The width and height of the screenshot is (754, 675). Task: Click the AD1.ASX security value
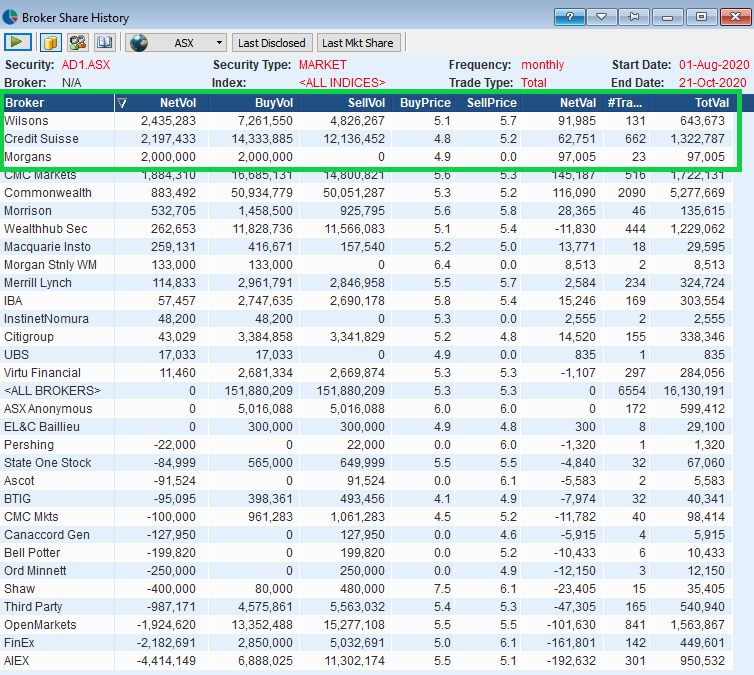coord(86,65)
